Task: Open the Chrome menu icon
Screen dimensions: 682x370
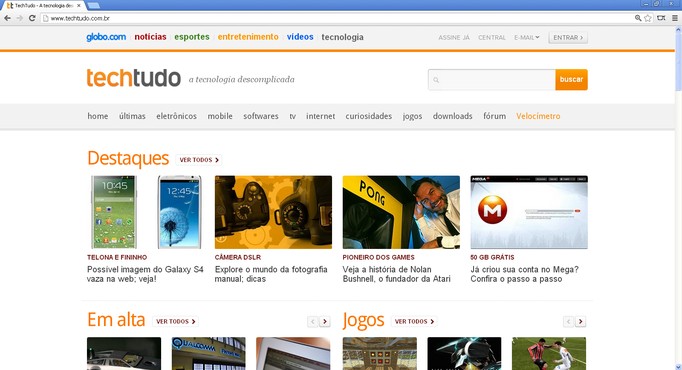Action: pyautogui.click(x=675, y=18)
